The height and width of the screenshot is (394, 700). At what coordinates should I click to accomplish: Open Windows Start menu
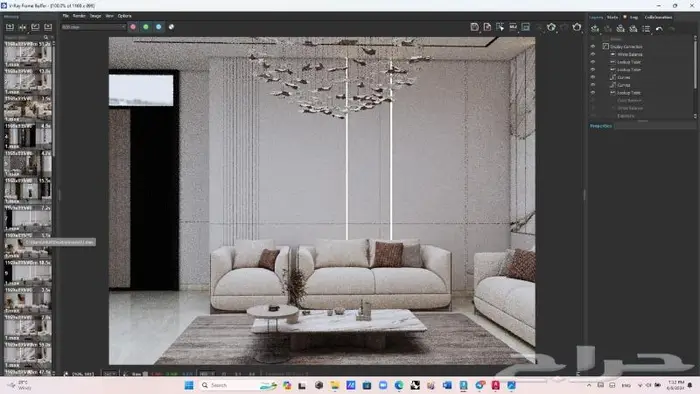189,385
